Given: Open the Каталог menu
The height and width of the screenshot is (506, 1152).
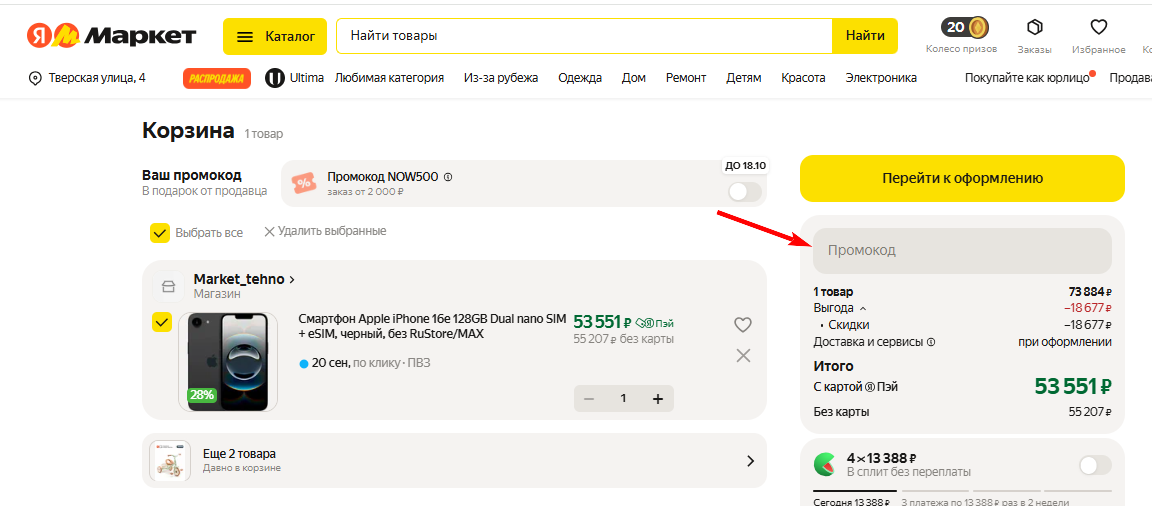Looking at the screenshot, I should pos(275,36).
